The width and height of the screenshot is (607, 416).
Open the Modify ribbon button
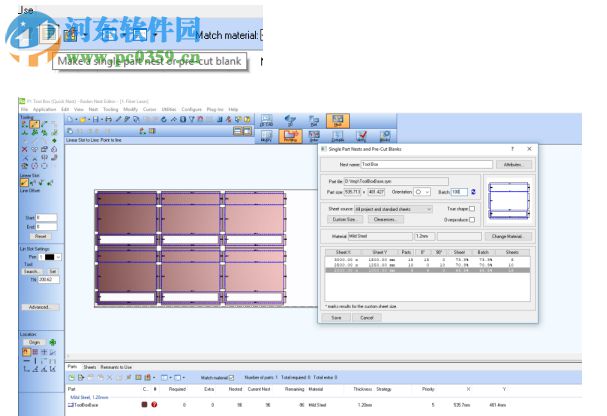point(266,136)
